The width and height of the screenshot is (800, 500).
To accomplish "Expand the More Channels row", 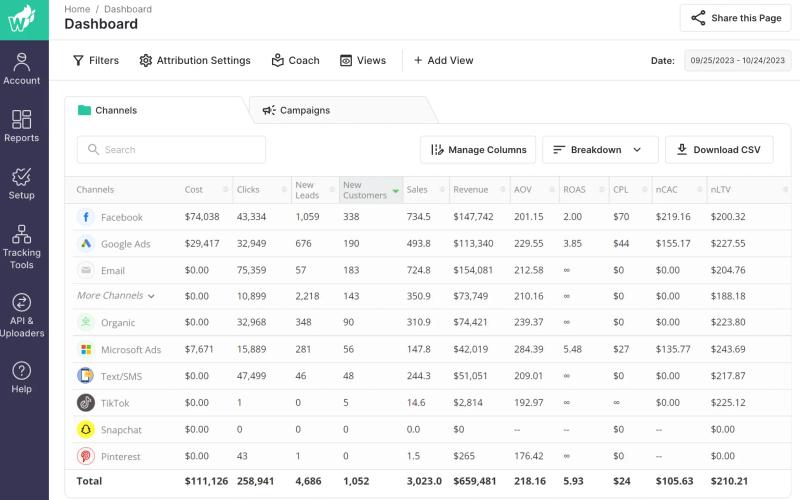I will tap(116, 295).
